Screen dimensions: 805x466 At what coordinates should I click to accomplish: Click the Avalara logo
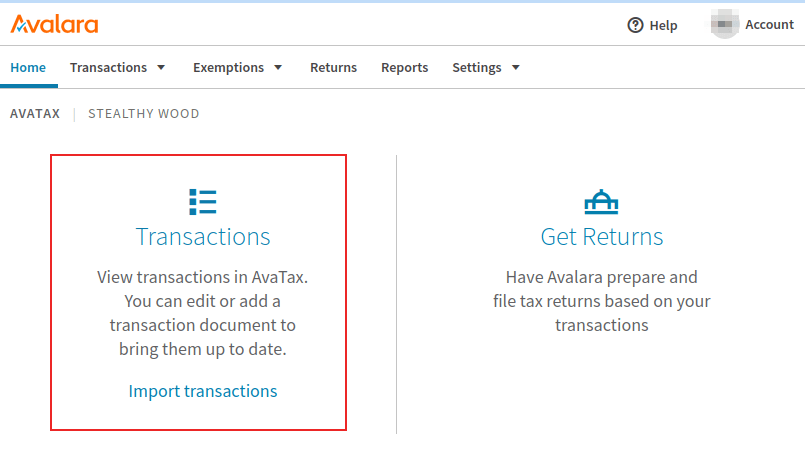(x=54, y=24)
